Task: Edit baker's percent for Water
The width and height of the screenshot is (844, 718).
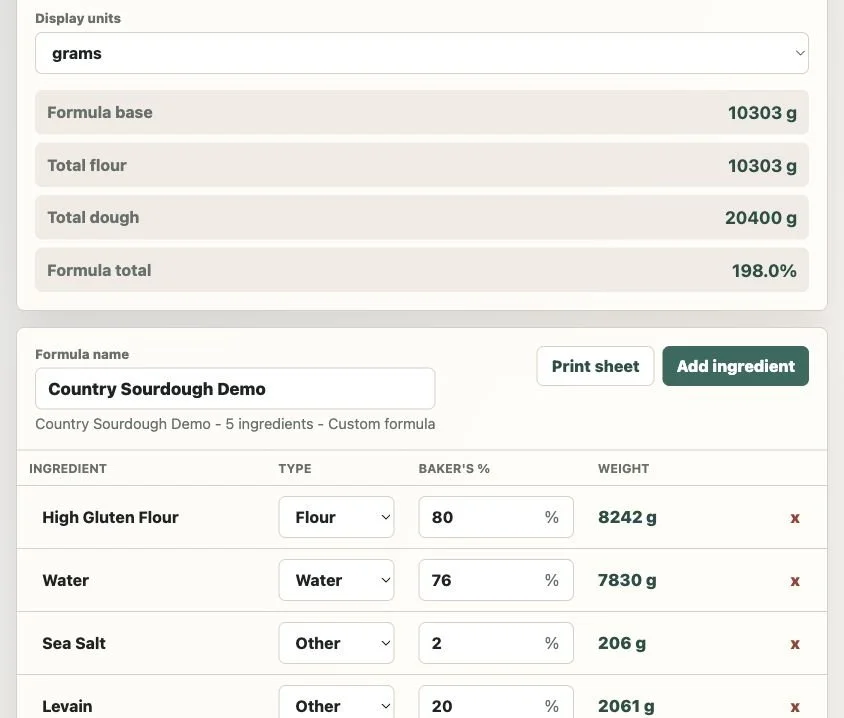Action: point(496,580)
